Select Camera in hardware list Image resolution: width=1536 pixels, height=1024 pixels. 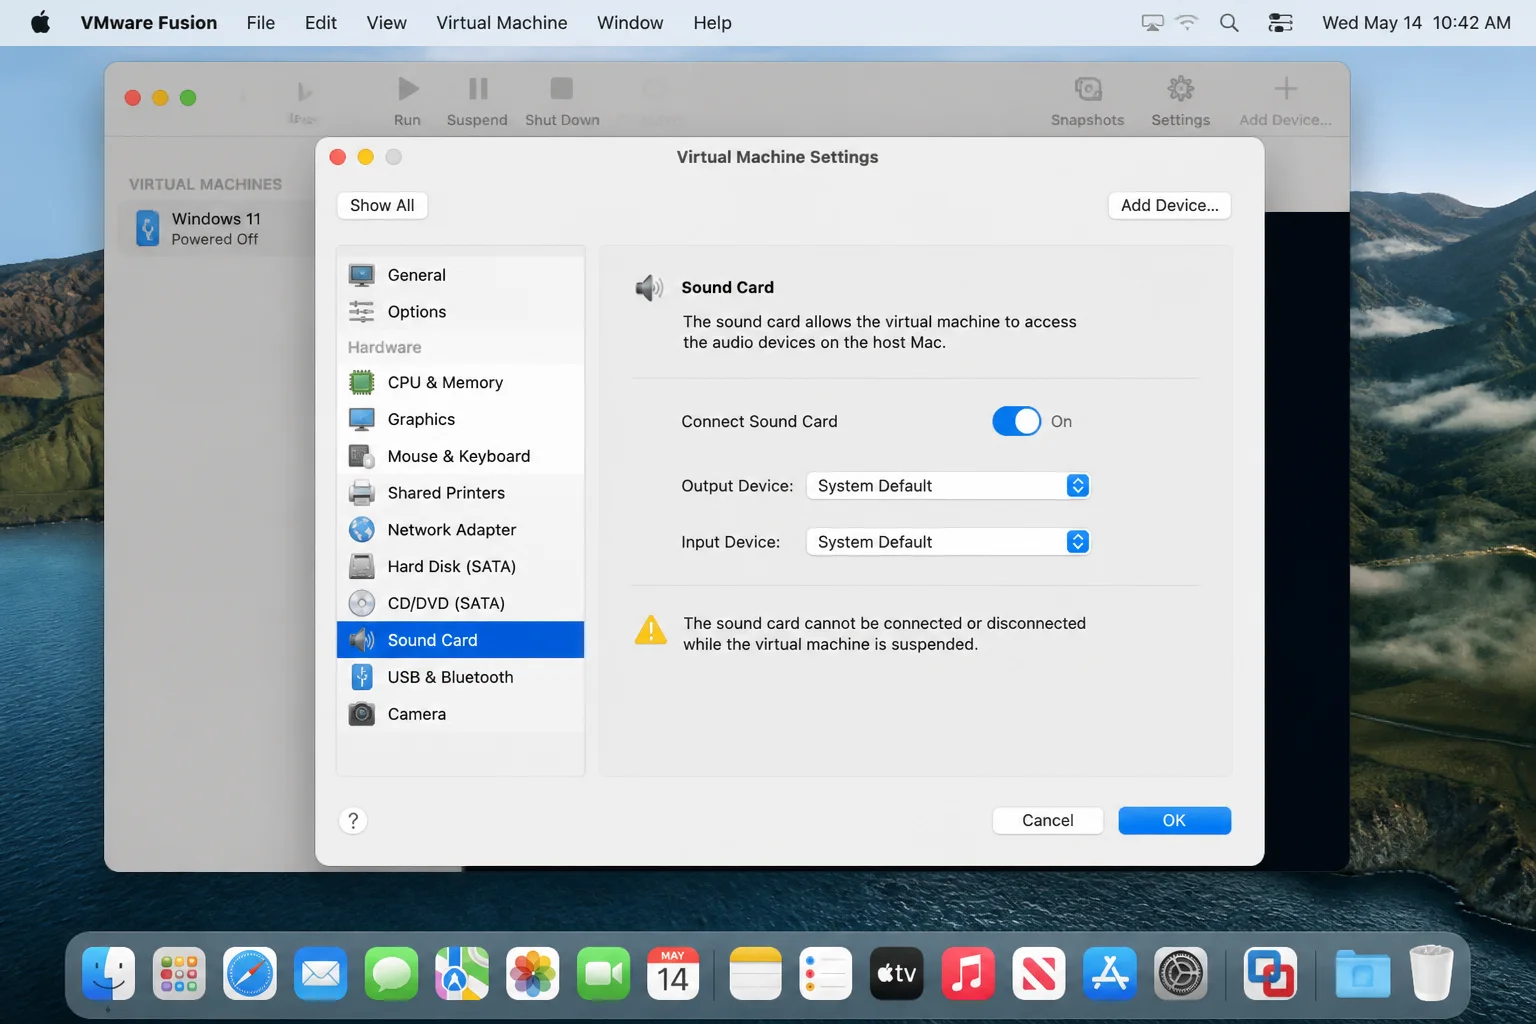[x=460, y=714]
